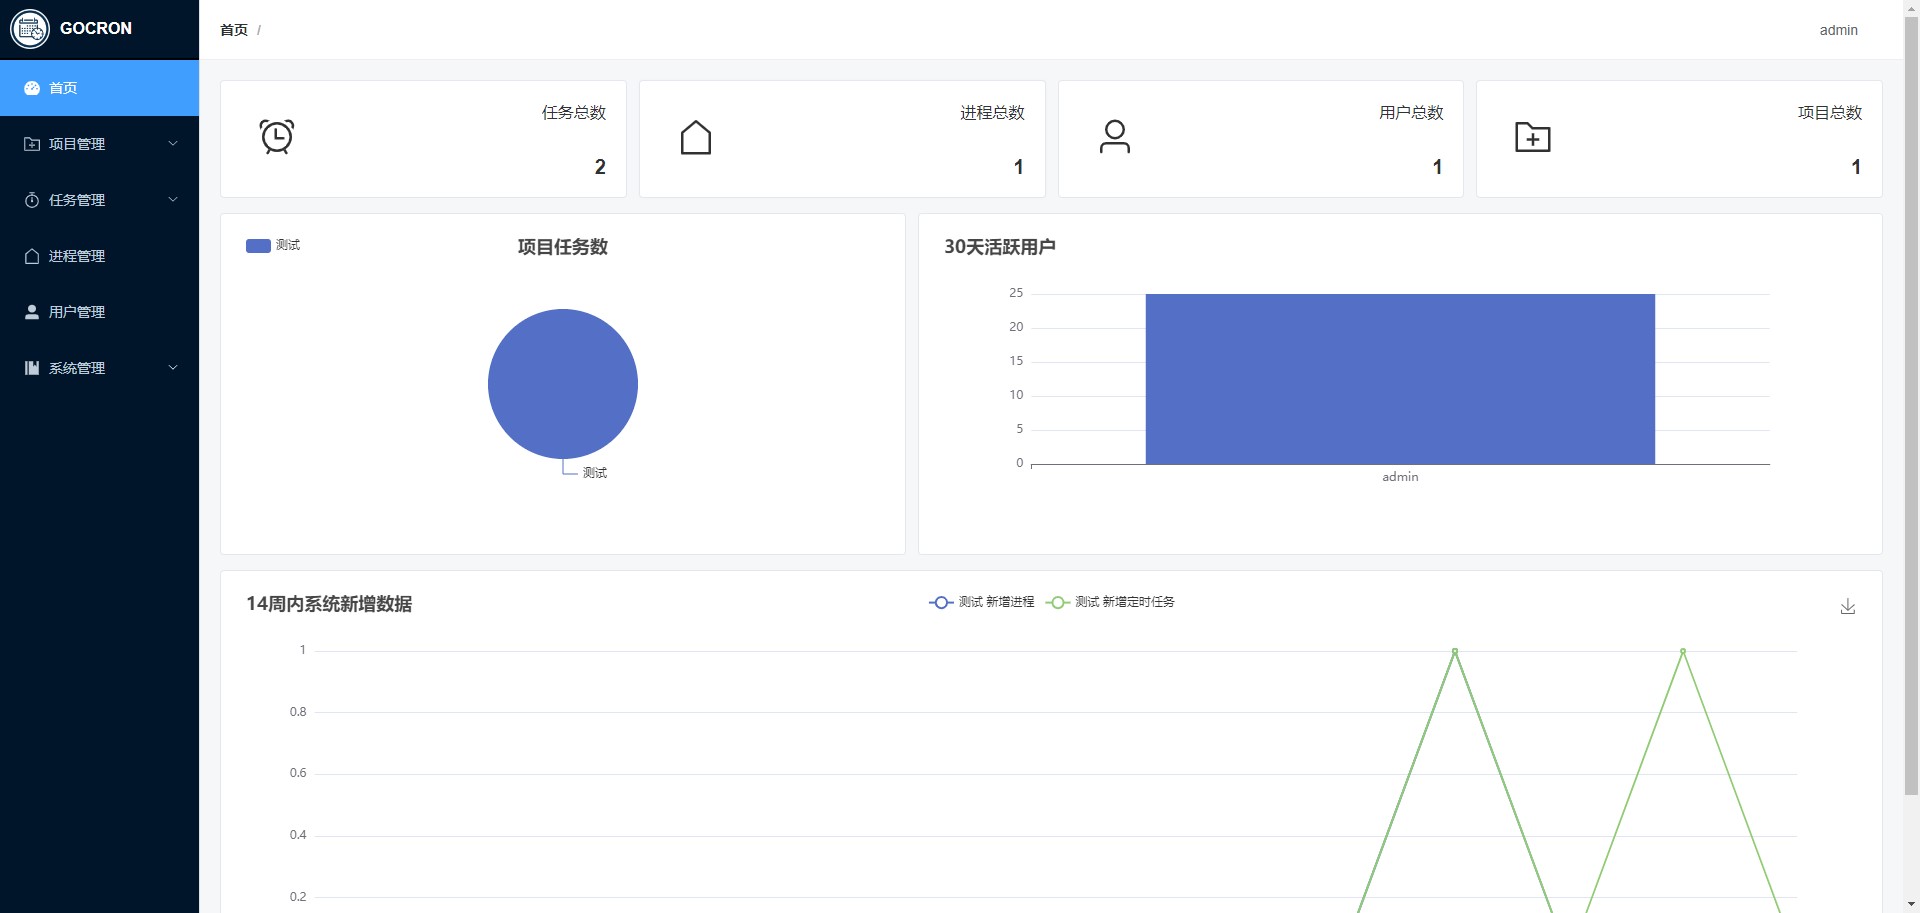This screenshot has width=1920, height=913.
Task: Click the 项目任务数 chart title
Action: (x=563, y=247)
